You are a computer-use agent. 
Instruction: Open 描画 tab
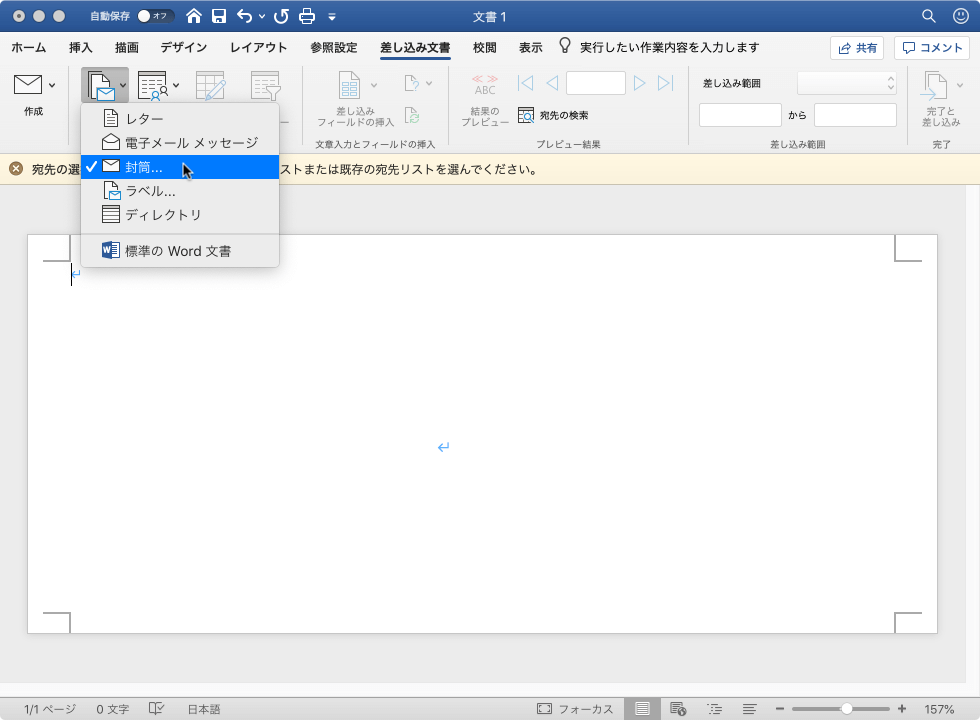[127, 48]
